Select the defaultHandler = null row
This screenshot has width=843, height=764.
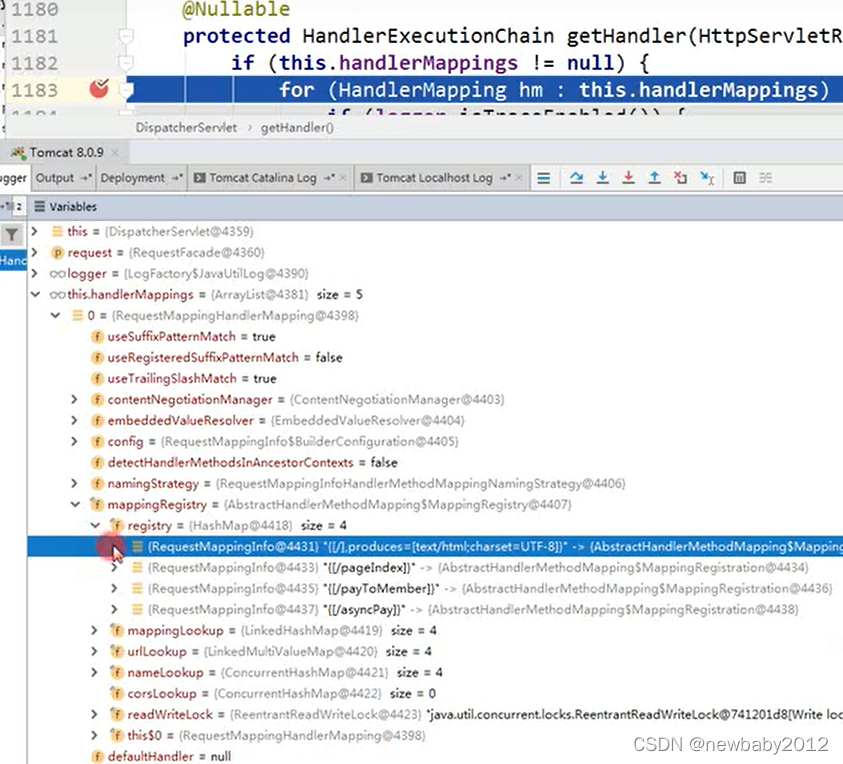pyautogui.click(x=435, y=756)
